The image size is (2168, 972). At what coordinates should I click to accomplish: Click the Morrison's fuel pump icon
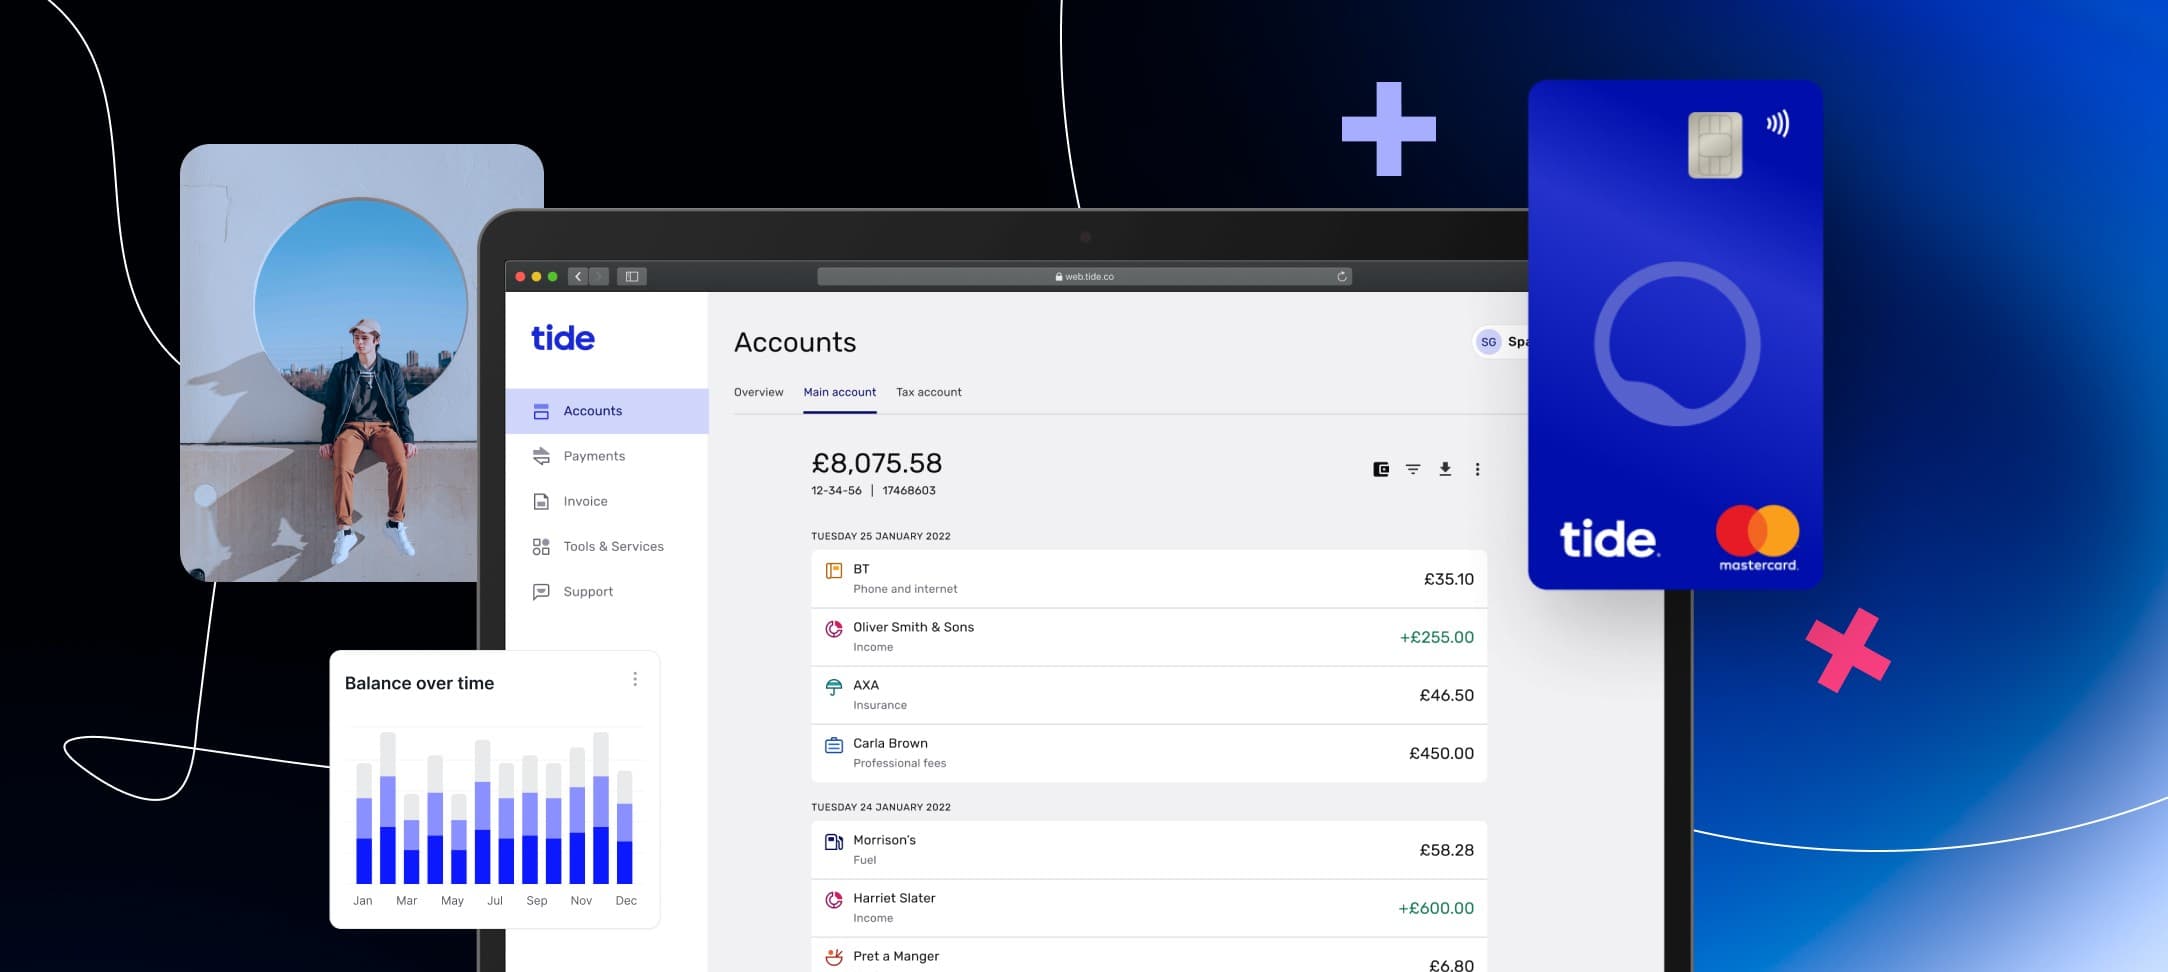833,842
